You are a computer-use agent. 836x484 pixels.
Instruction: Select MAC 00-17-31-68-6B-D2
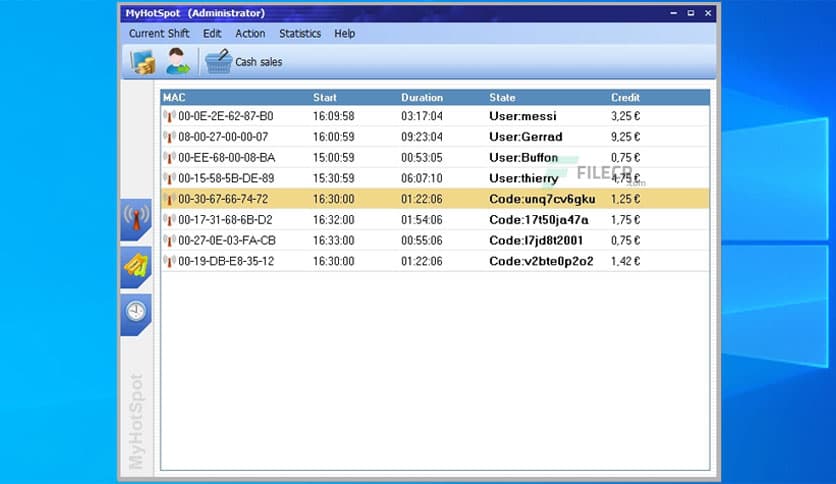[x=225, y=220]
